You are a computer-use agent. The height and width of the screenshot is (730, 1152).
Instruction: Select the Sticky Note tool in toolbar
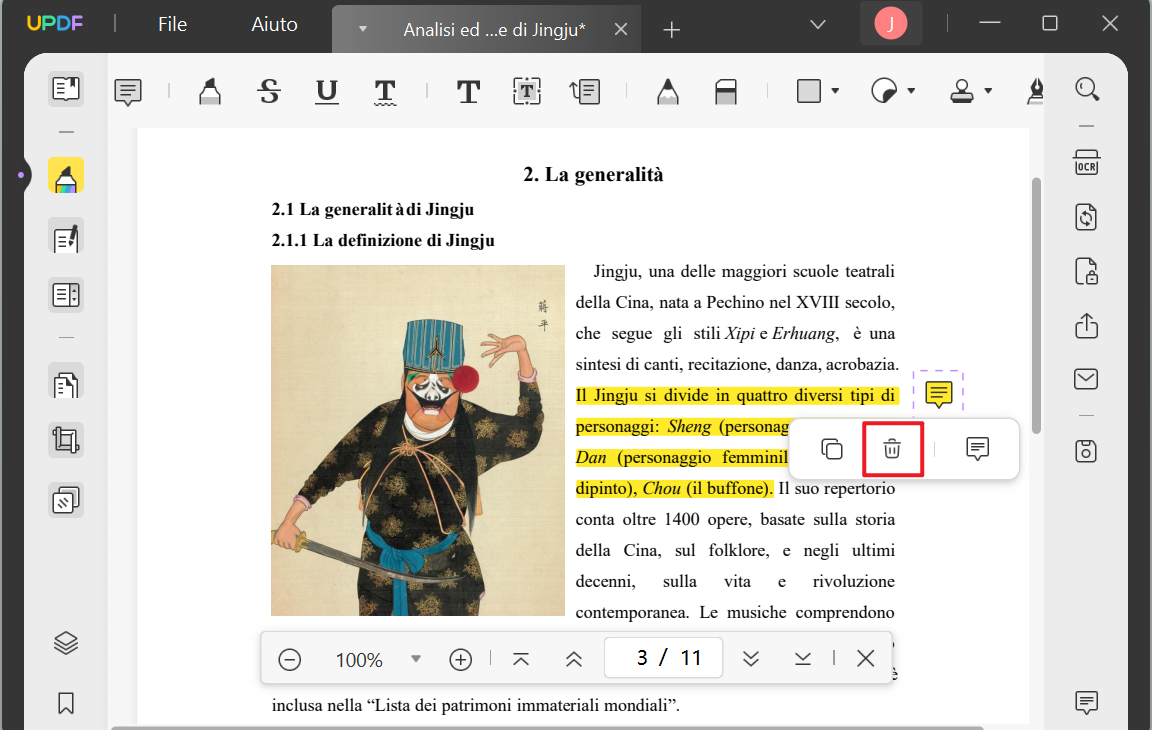128,92
